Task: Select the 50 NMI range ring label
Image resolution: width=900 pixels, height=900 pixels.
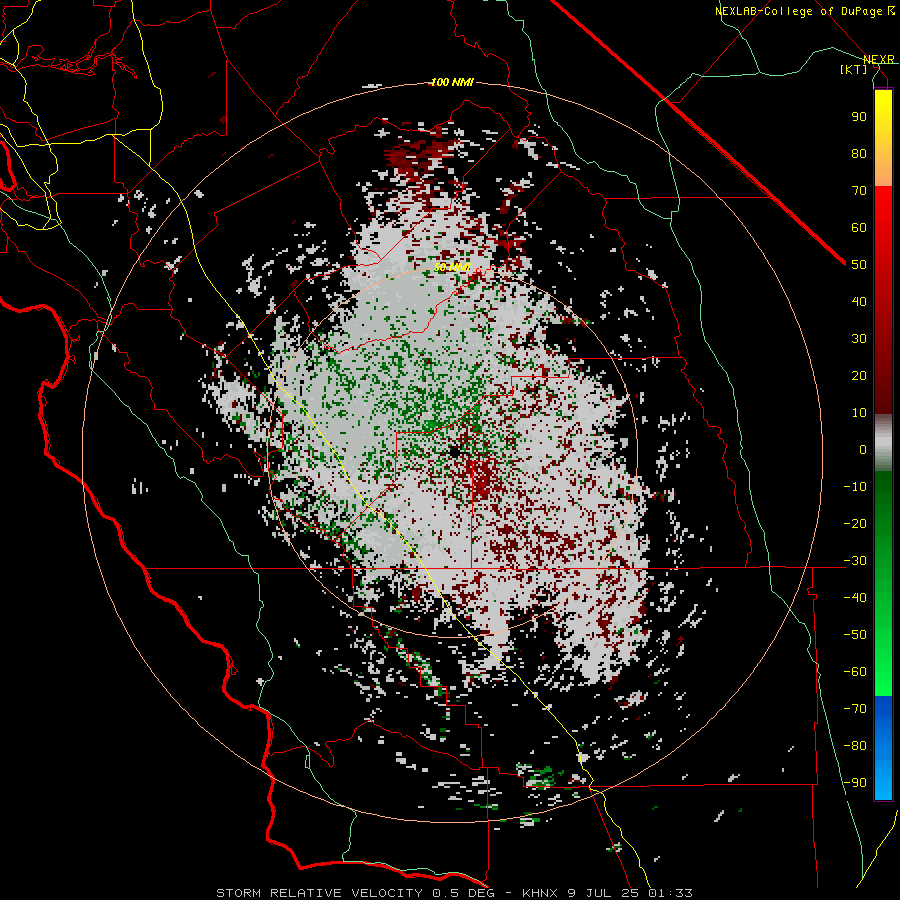Action: click(x=452, y=267)
